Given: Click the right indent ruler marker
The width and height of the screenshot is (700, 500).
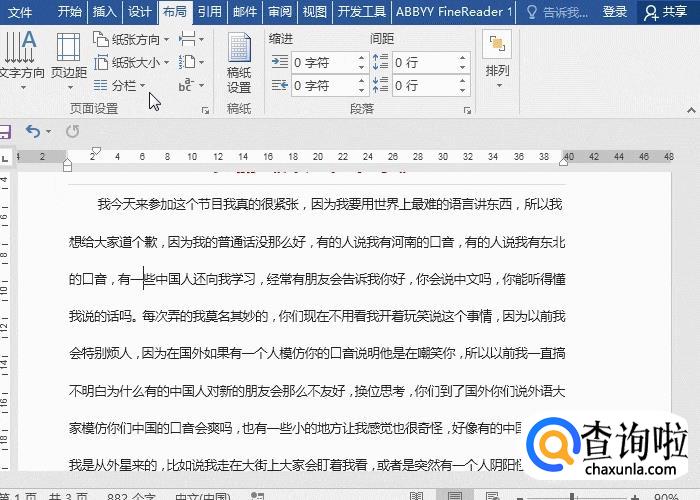Looking at the screenshot, I should pos(563,162).
